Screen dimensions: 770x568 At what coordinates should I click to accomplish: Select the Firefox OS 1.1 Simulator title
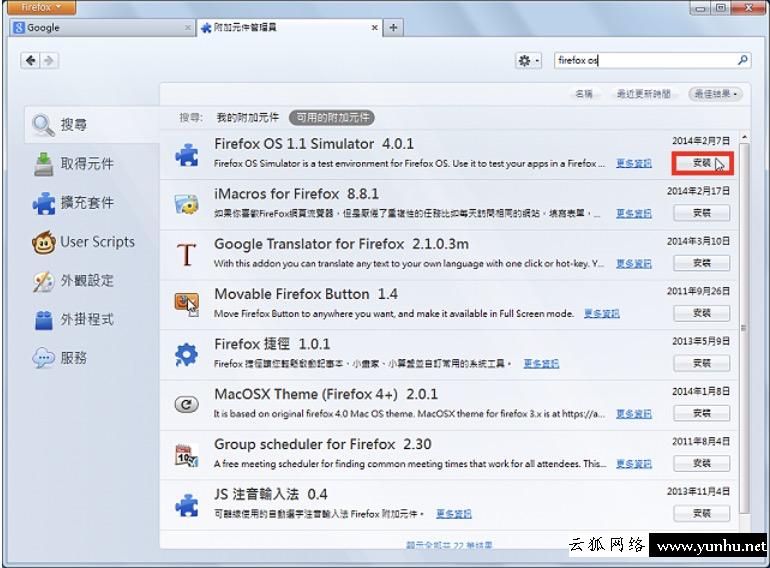point(314,144)
